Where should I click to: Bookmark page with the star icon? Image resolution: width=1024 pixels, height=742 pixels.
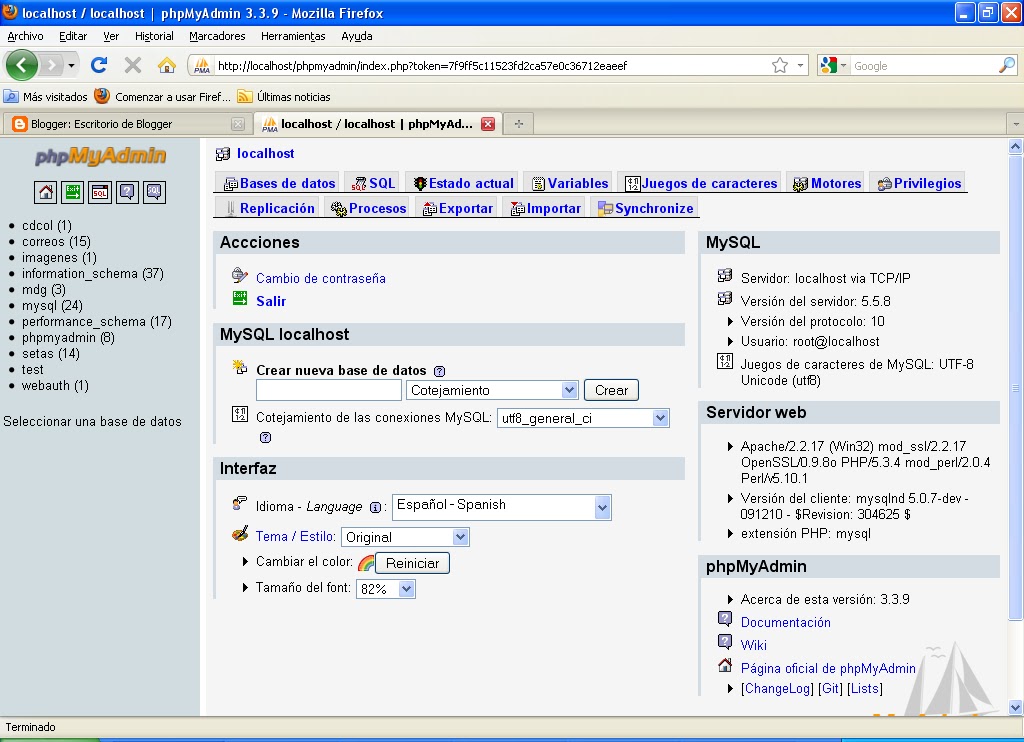[780, 65]
